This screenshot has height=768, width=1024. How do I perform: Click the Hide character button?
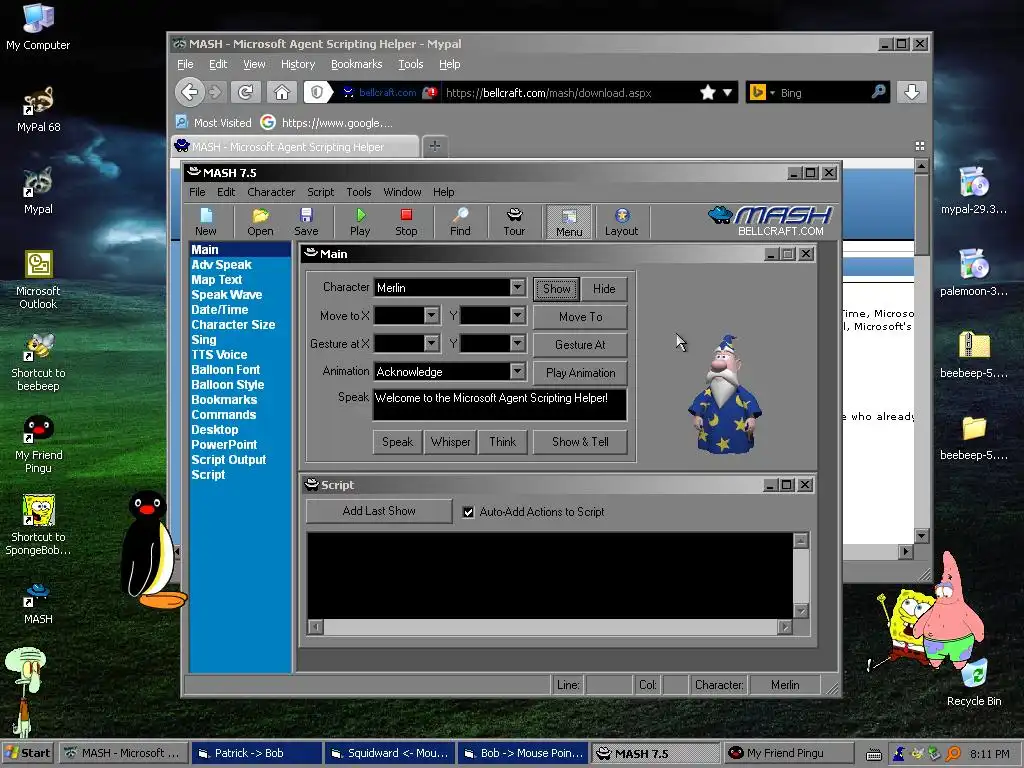tap(604, 289)
